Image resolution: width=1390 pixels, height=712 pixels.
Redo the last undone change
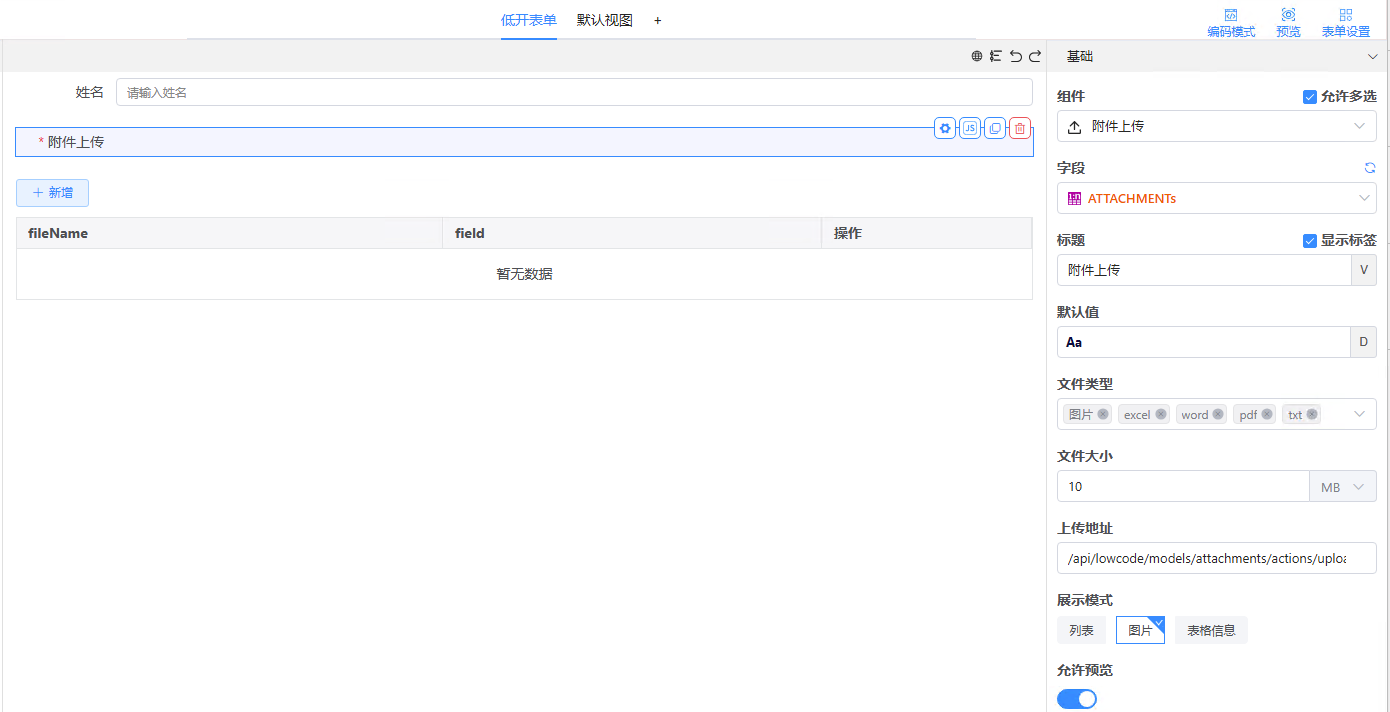tap(1035, 57)
